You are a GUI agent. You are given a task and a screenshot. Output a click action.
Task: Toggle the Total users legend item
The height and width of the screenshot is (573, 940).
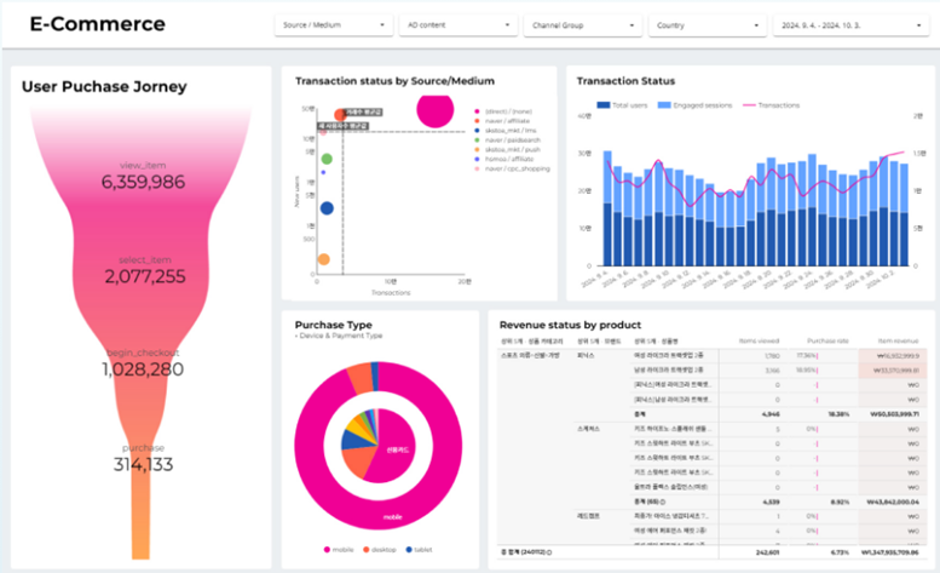point(622,105)
